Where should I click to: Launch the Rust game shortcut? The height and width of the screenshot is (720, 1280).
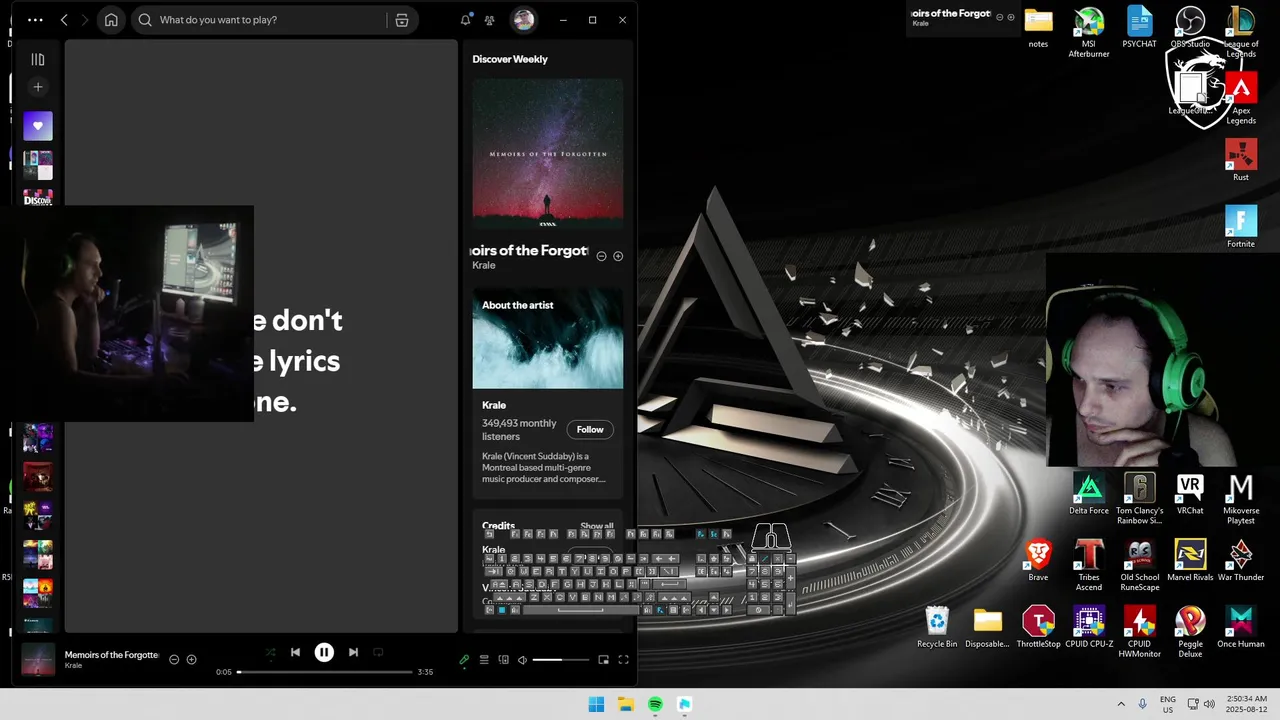[1241, 160]
